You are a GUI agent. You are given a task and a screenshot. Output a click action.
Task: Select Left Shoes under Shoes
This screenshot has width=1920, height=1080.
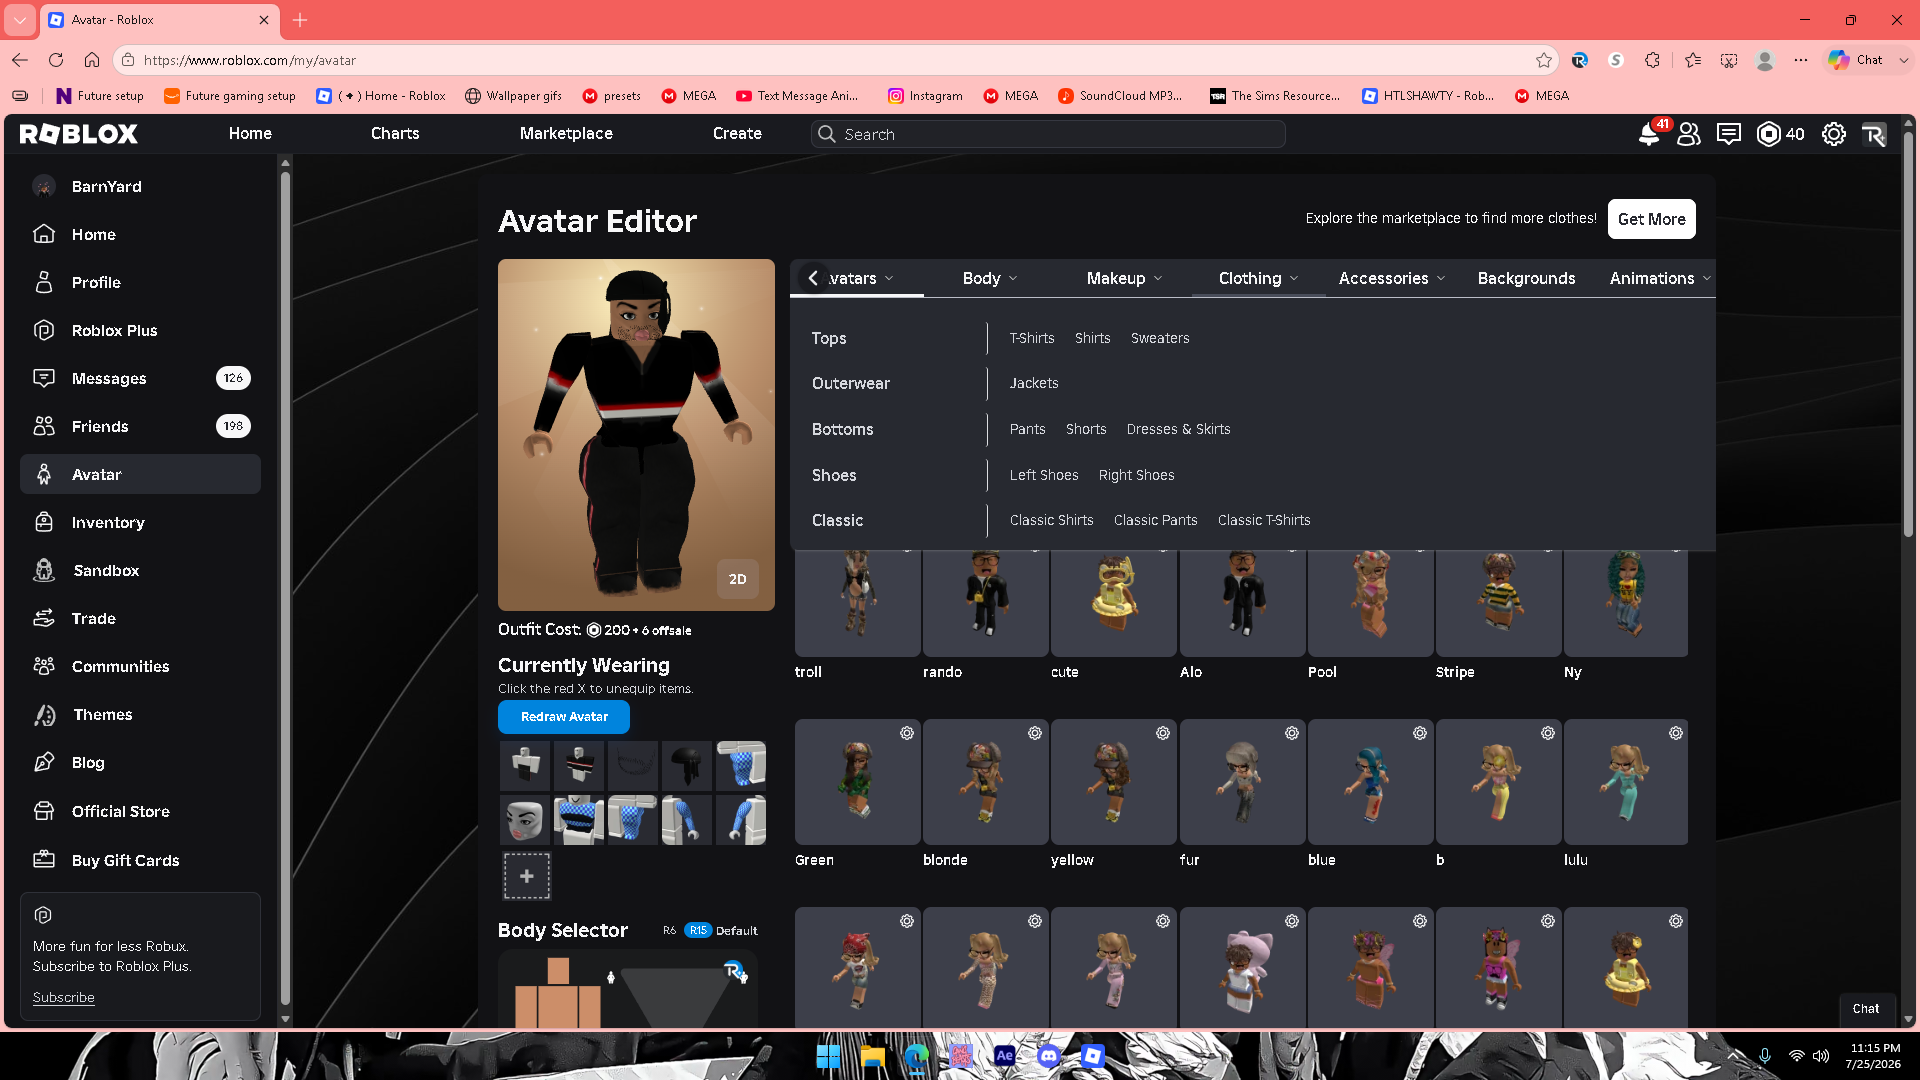click(1044, 475)
